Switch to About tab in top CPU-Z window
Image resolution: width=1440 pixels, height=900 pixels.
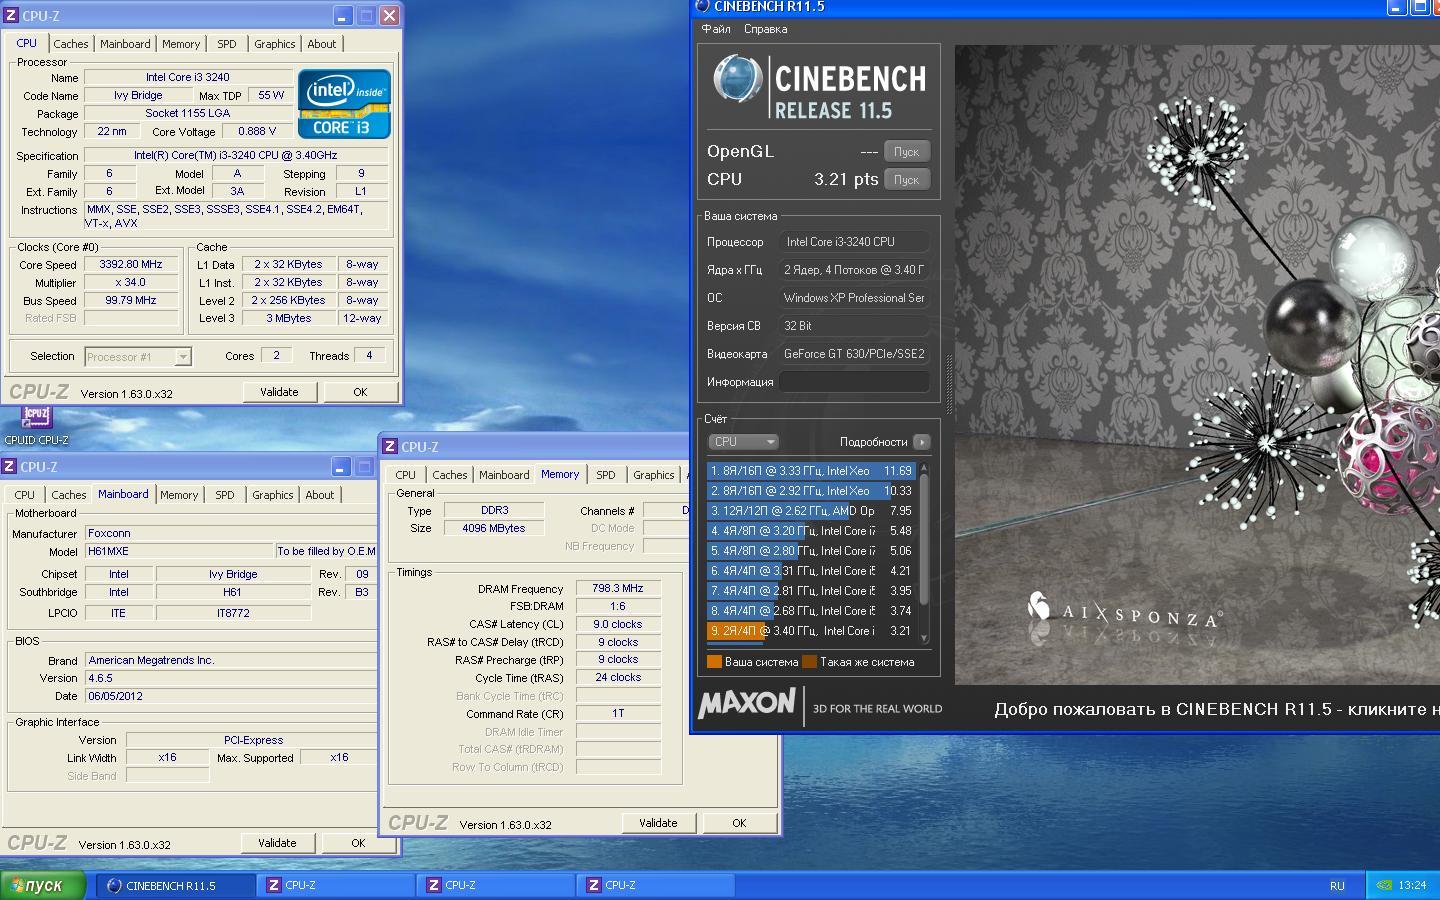click(x=322, y=44)
